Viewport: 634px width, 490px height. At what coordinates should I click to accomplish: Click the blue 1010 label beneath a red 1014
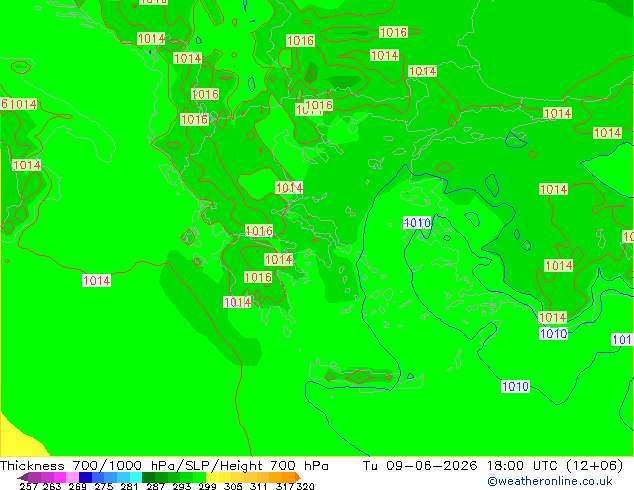click(554, 334)
